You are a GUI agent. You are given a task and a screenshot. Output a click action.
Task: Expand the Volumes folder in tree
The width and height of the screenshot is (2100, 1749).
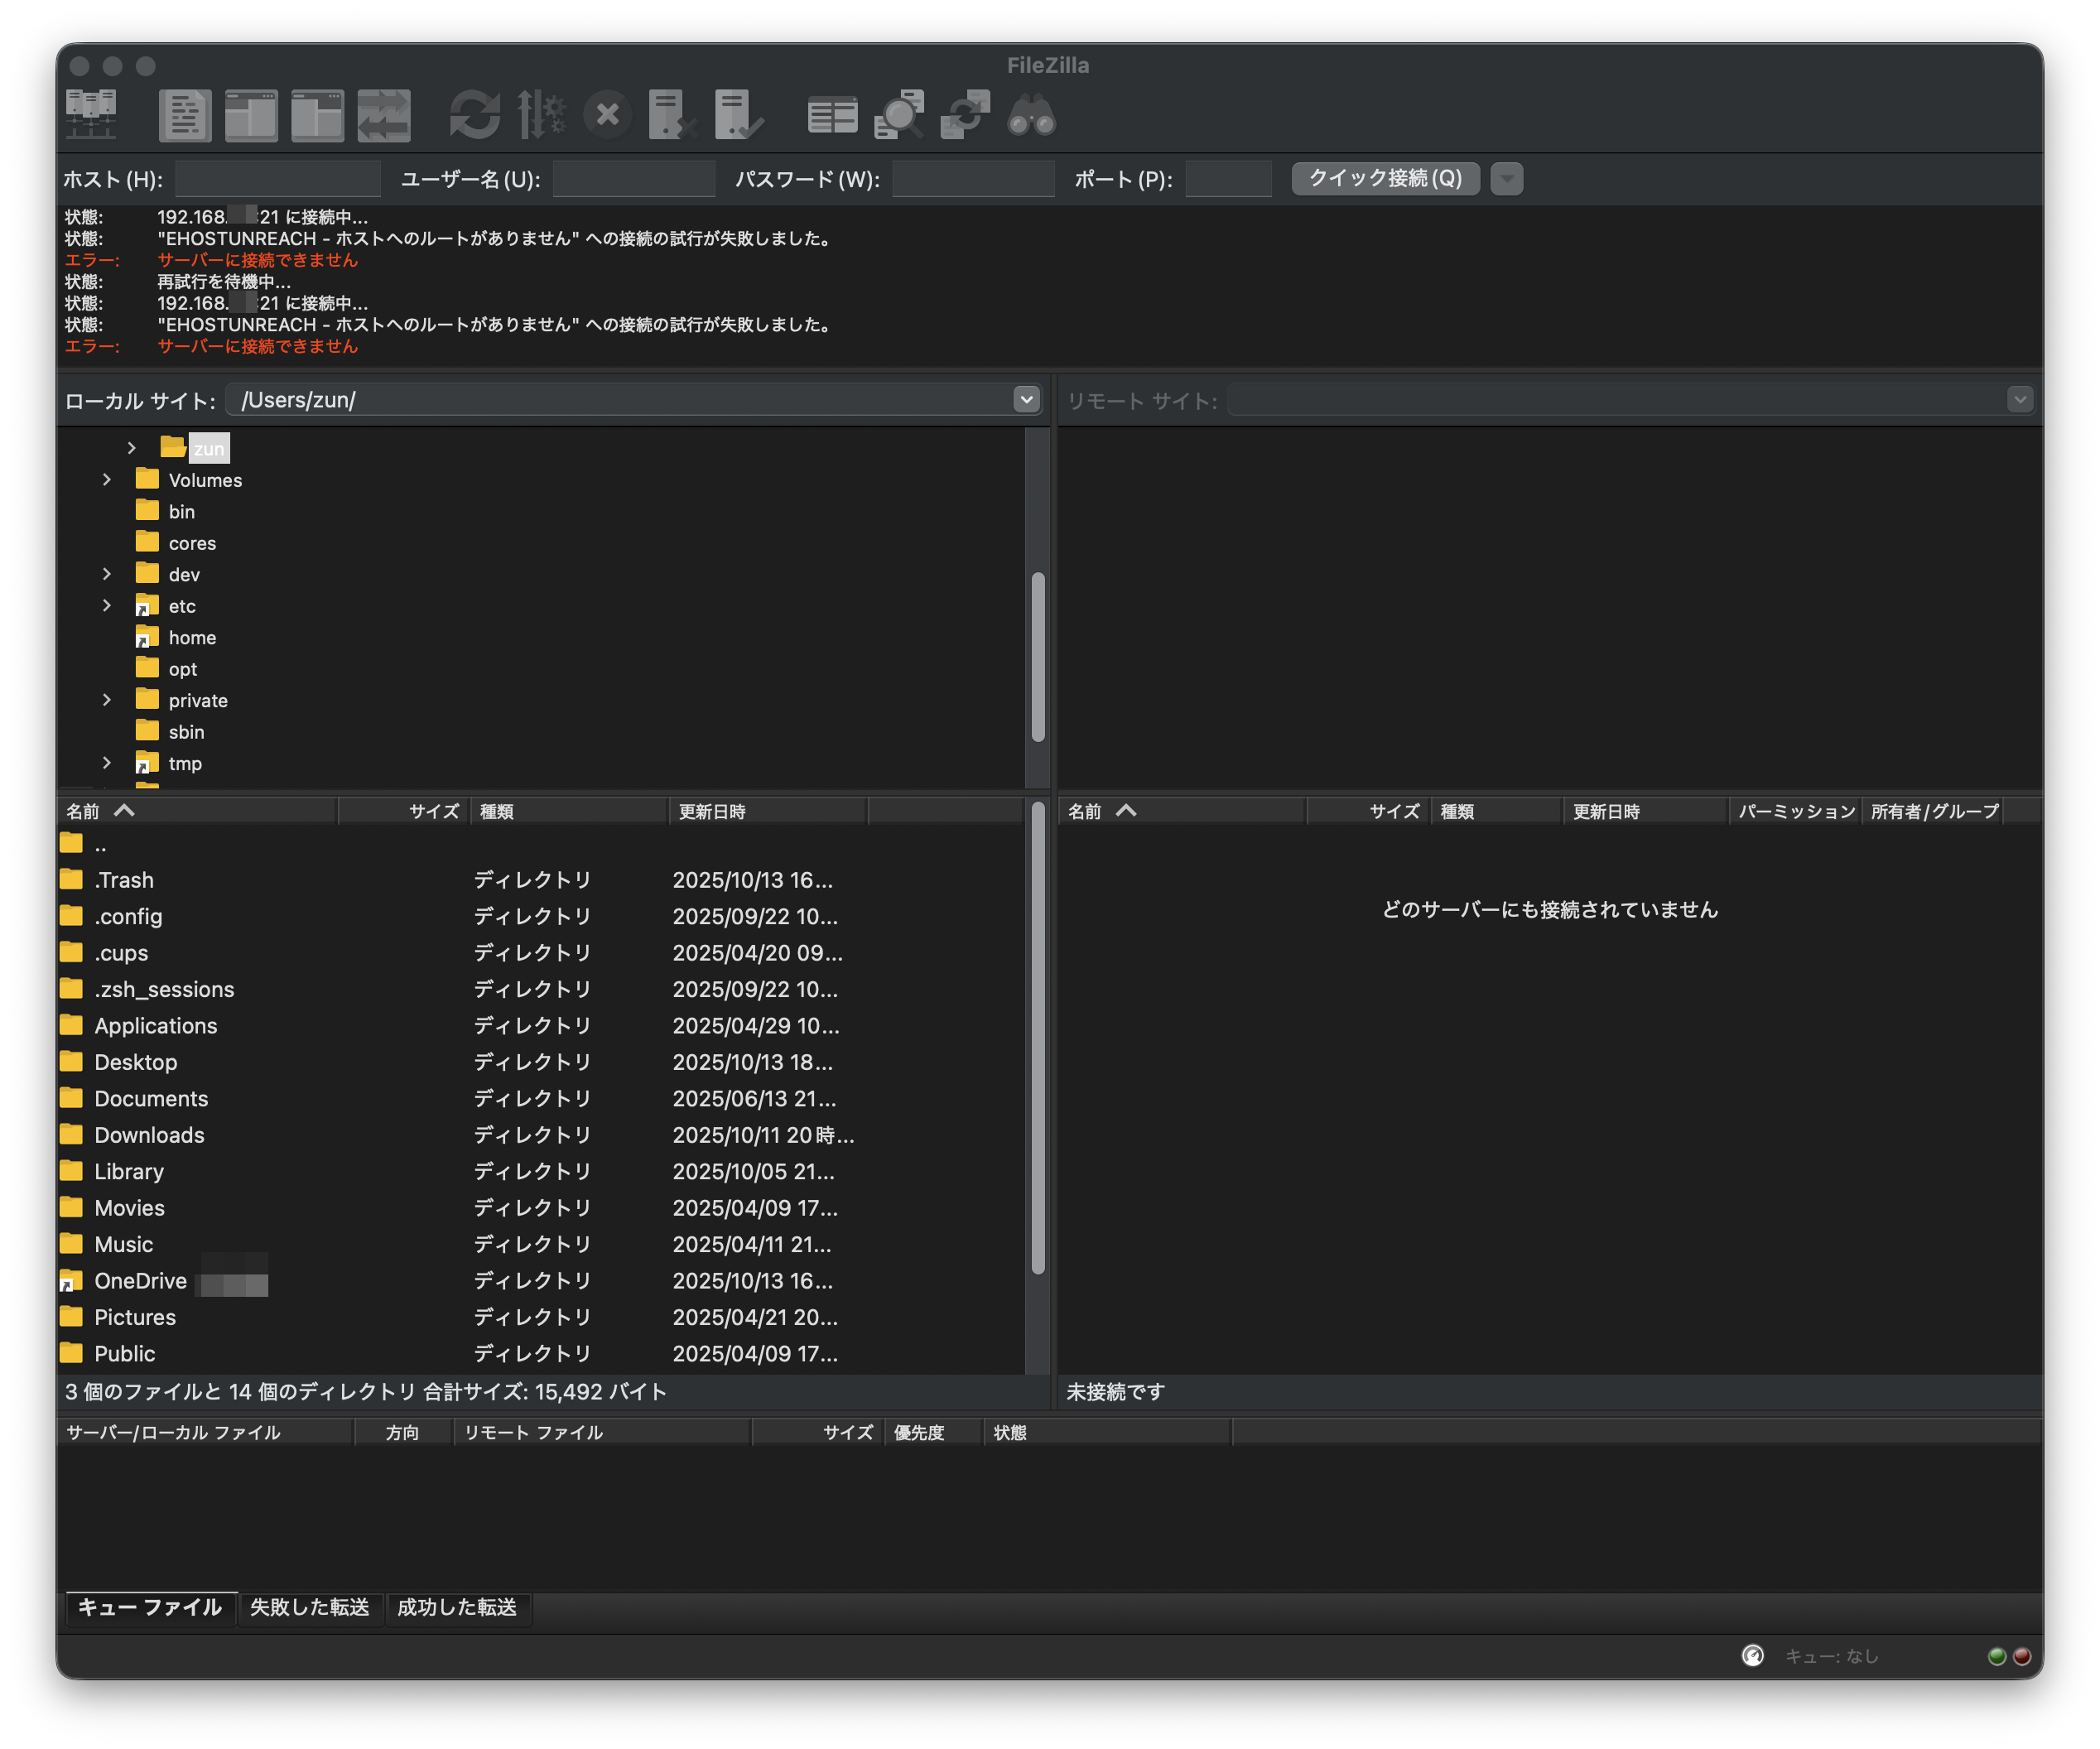click(x=107, y=480)
